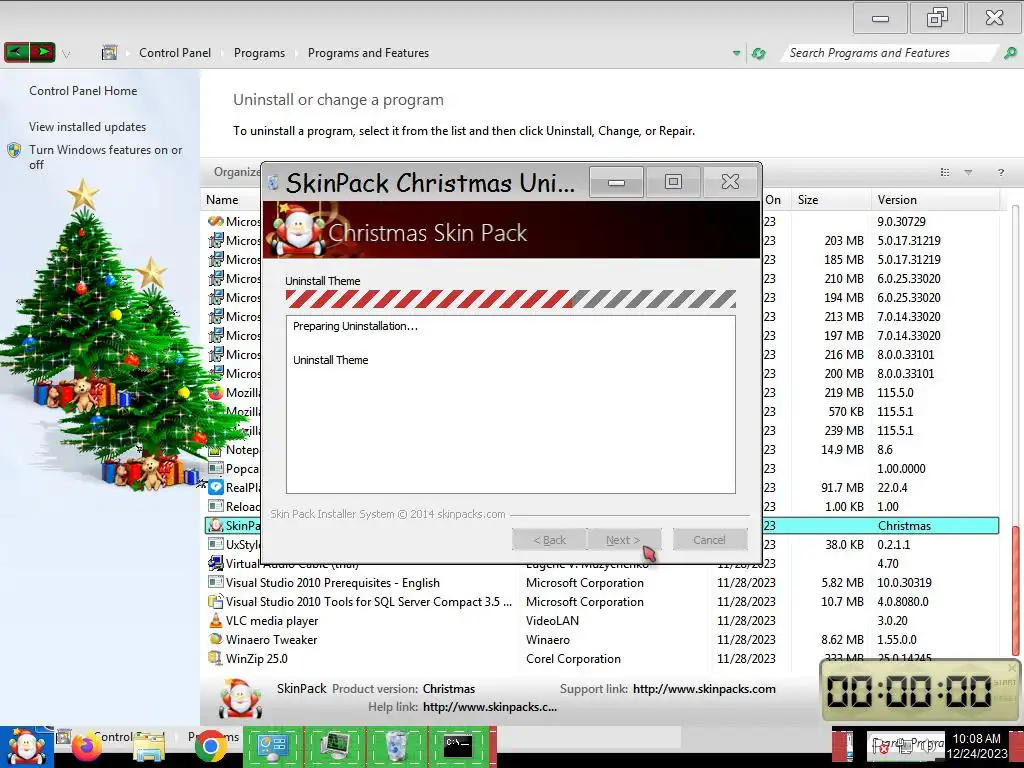Open the Command Prompt taskbar shortcut

458,746
